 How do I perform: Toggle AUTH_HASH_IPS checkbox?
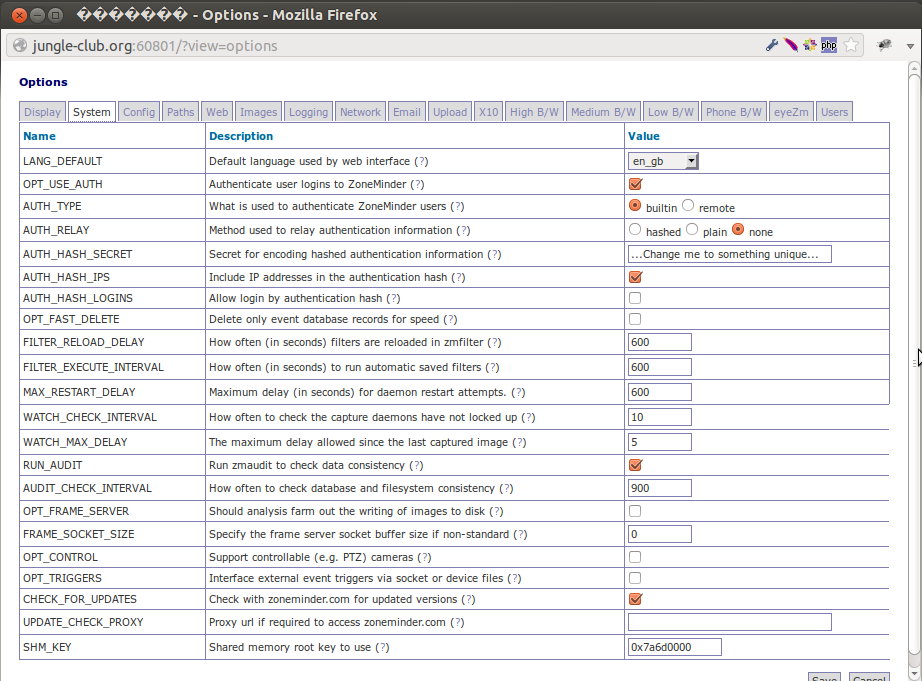click(635, 277)
